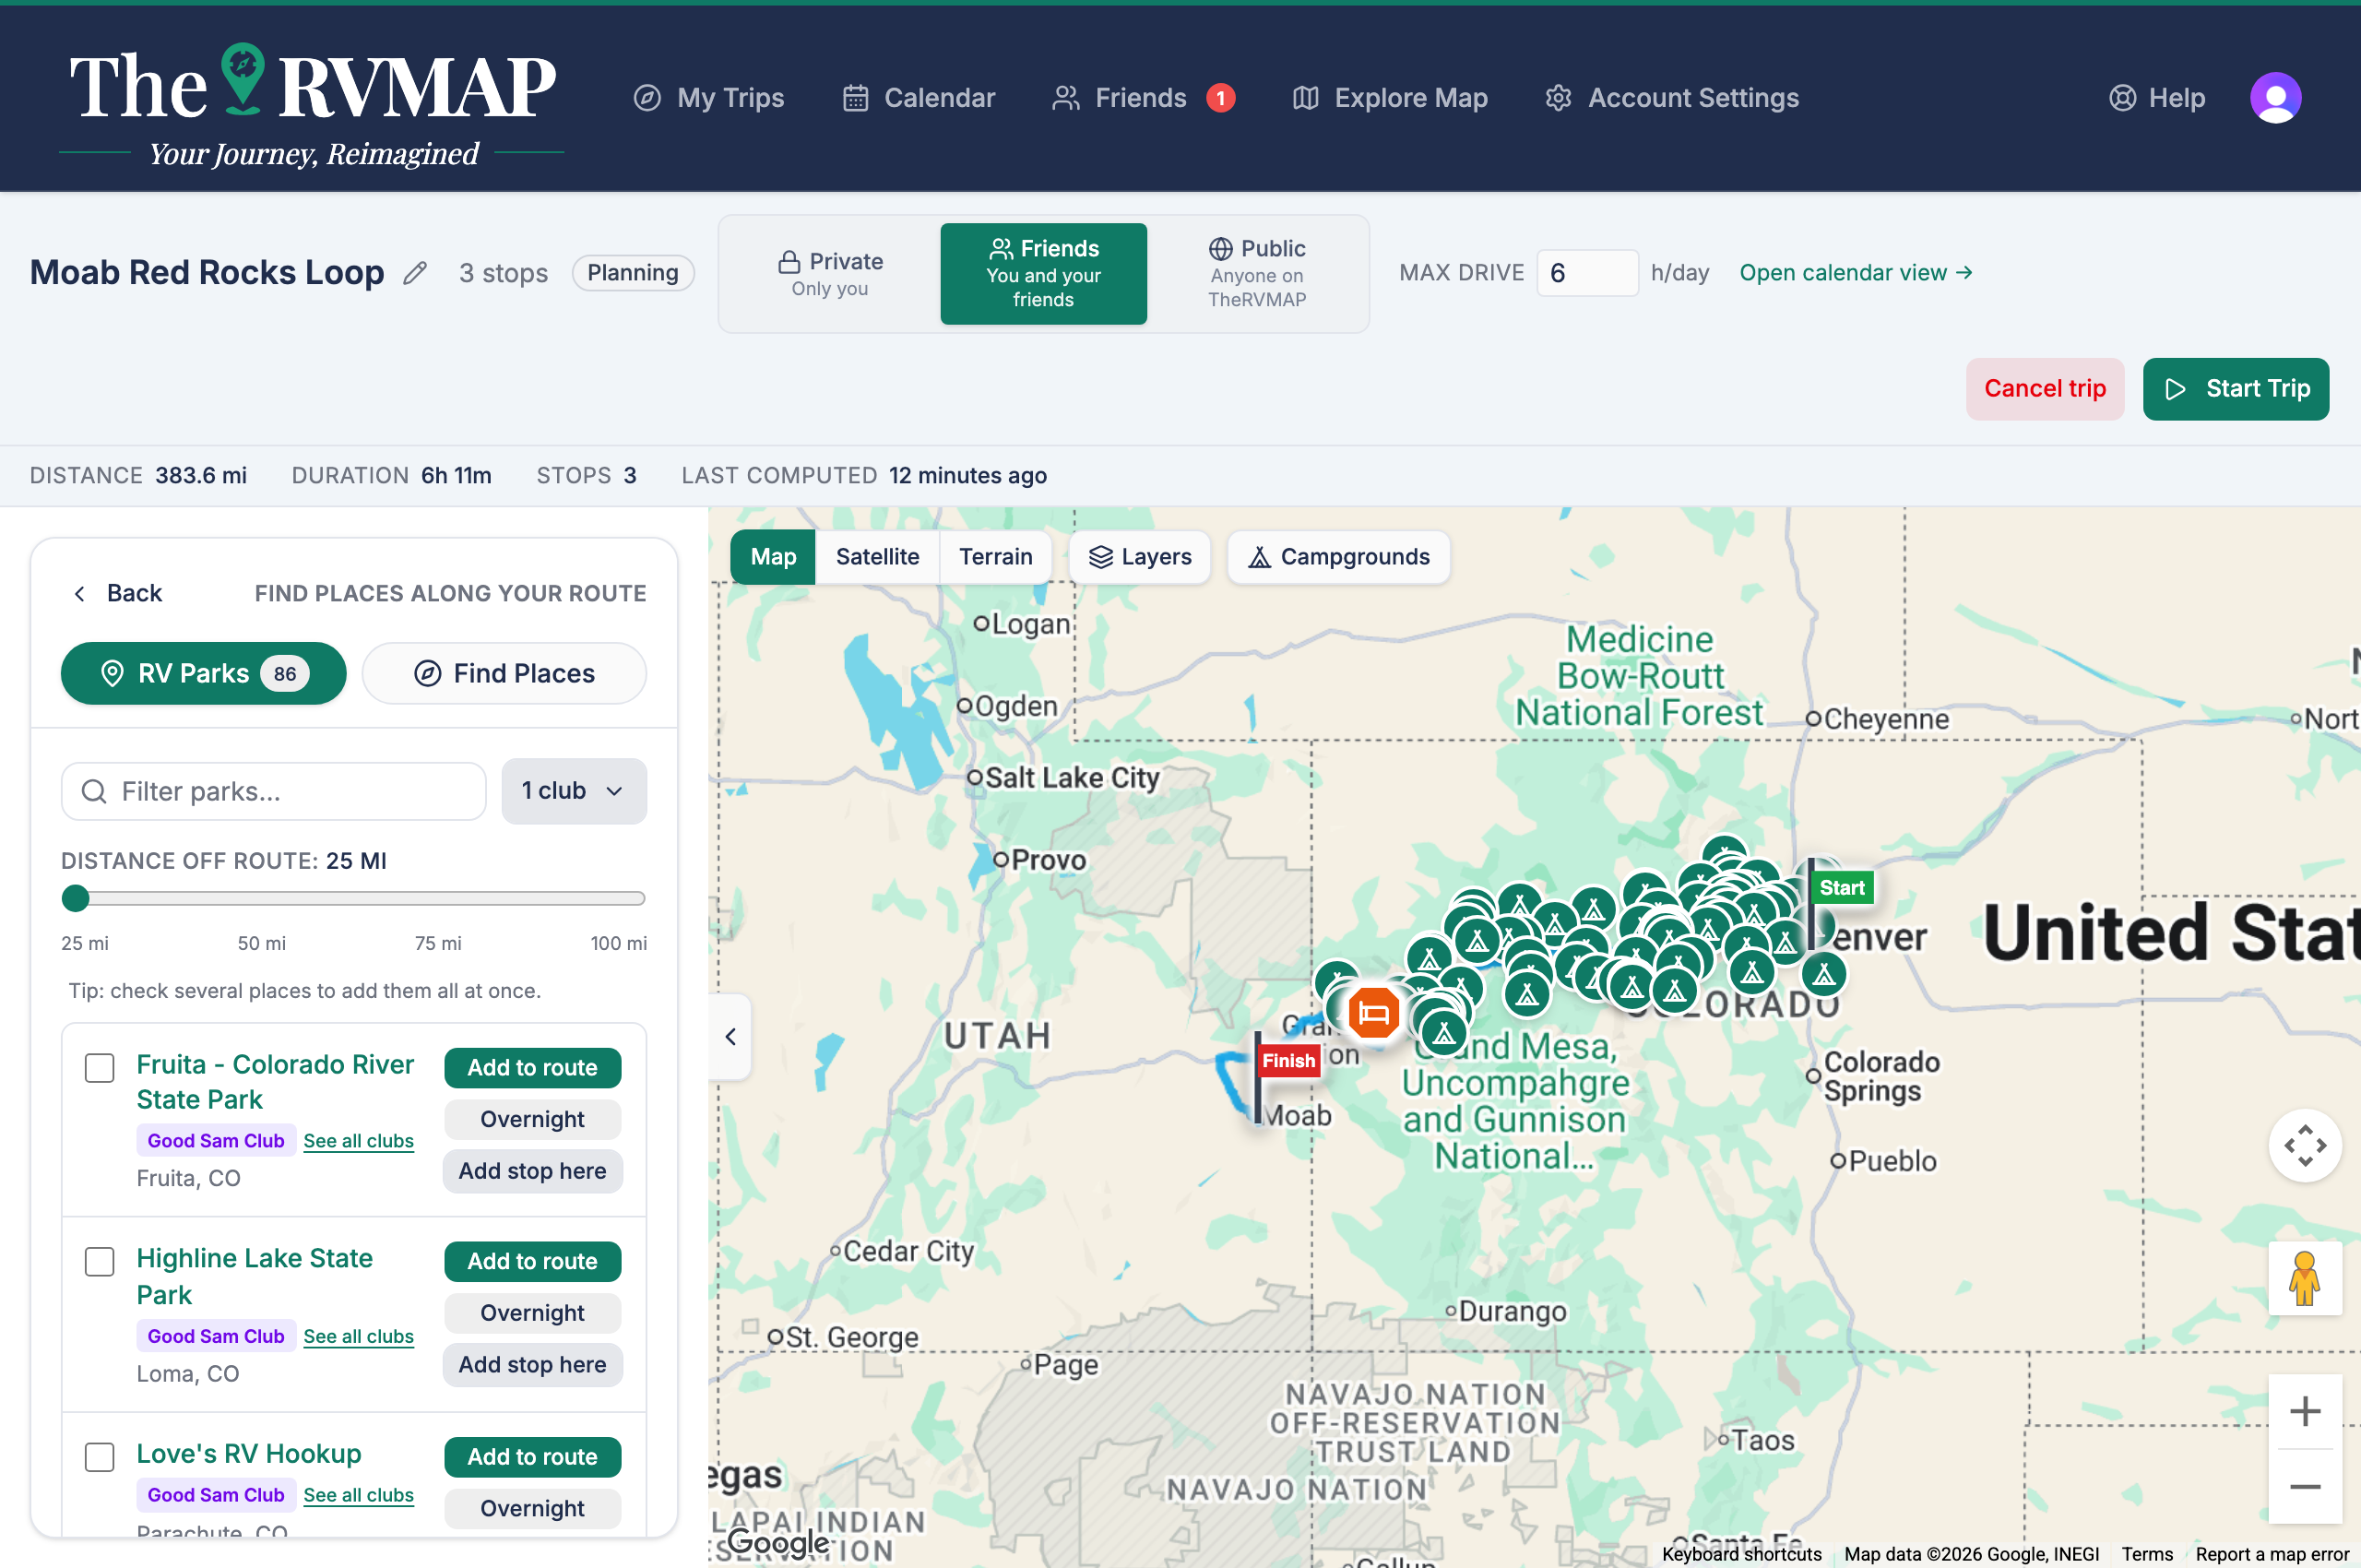Viewport: 2361px width, 1568px height.
Task: Open calendar view link
Action: (x=1855, y=273)
